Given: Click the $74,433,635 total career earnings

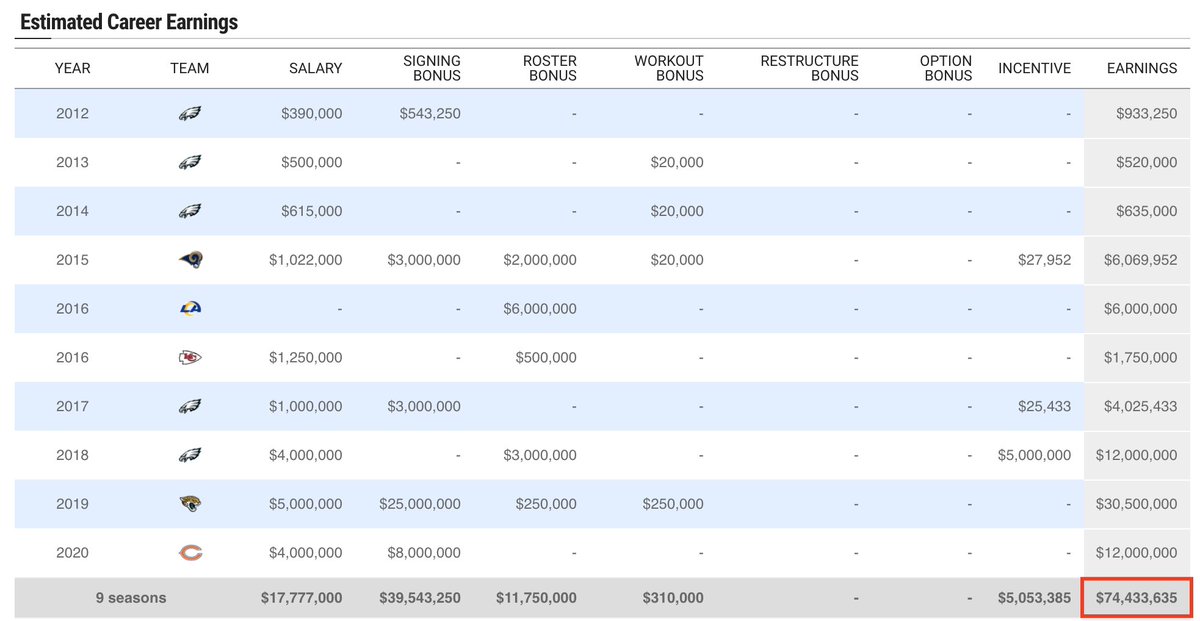Looking at the screenshot, I should pos(1136,599).
